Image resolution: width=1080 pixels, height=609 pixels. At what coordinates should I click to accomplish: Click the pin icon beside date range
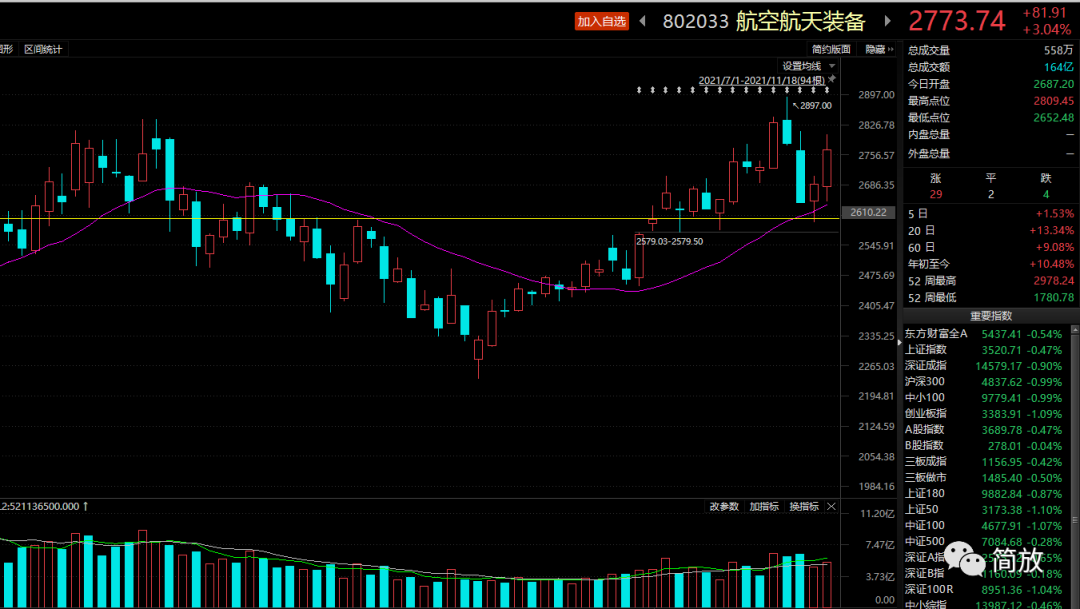[x=832, y=79]
